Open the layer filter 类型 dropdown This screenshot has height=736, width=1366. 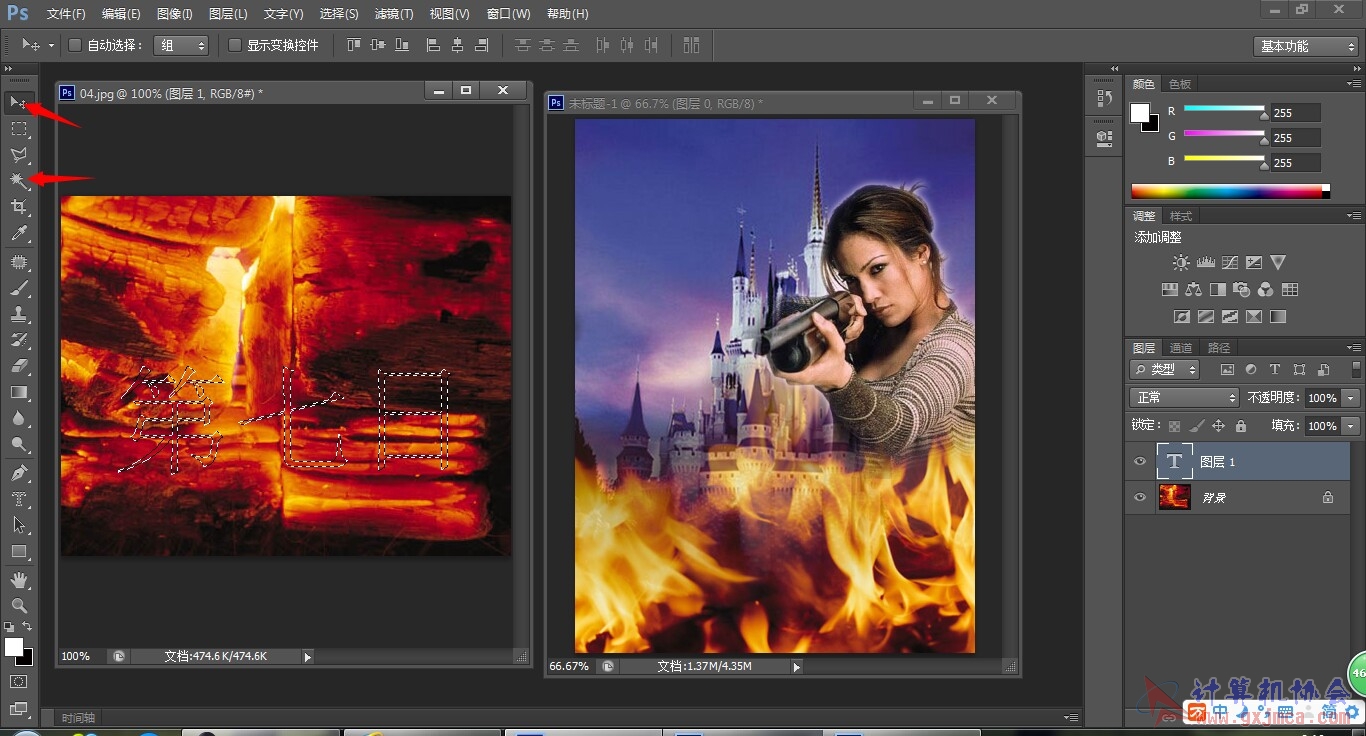[1165, 369]
